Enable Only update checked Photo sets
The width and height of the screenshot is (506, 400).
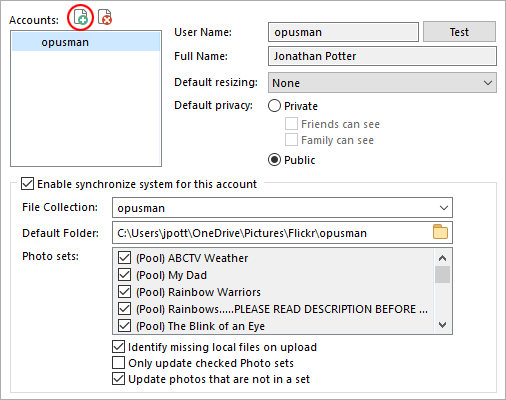pos(118,363)
